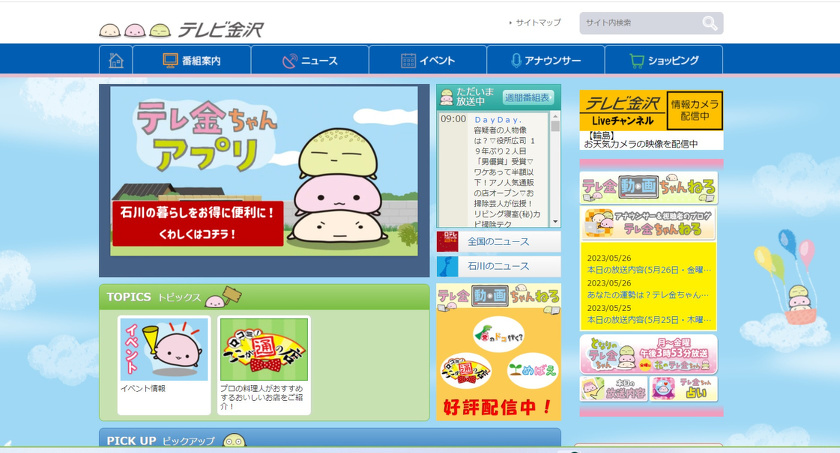The width and height of the screenshot is (840, 453).
Task: Click the search magnifier icon
Action: (x=709, y=23)
